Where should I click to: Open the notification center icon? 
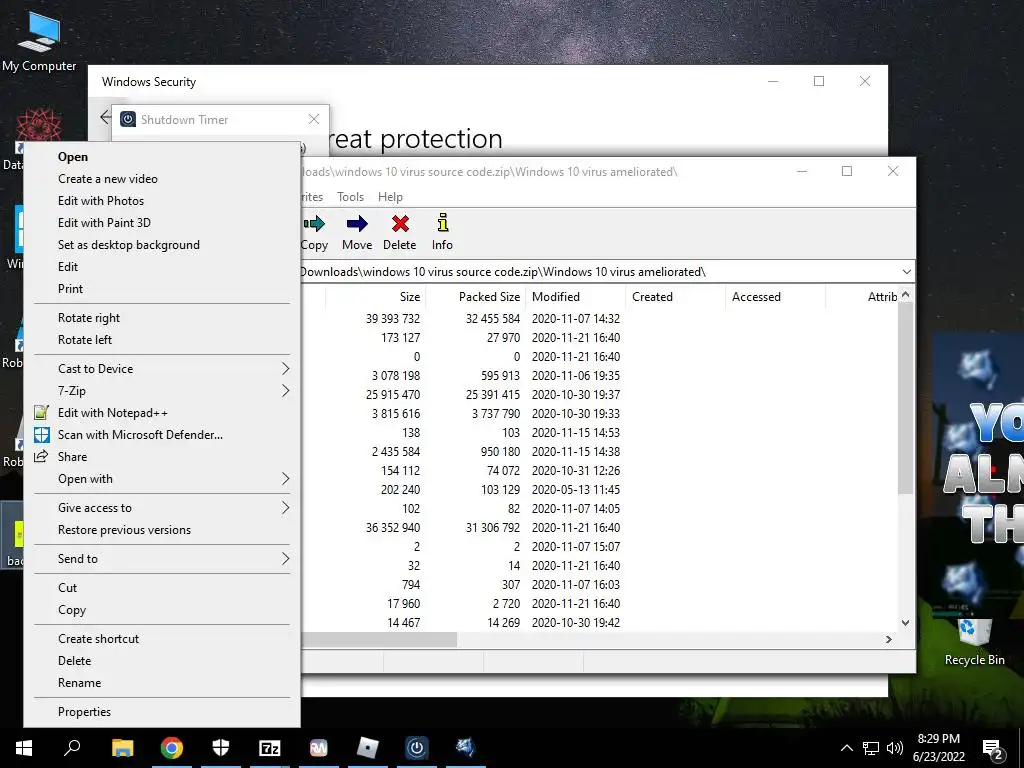point(993,750)
